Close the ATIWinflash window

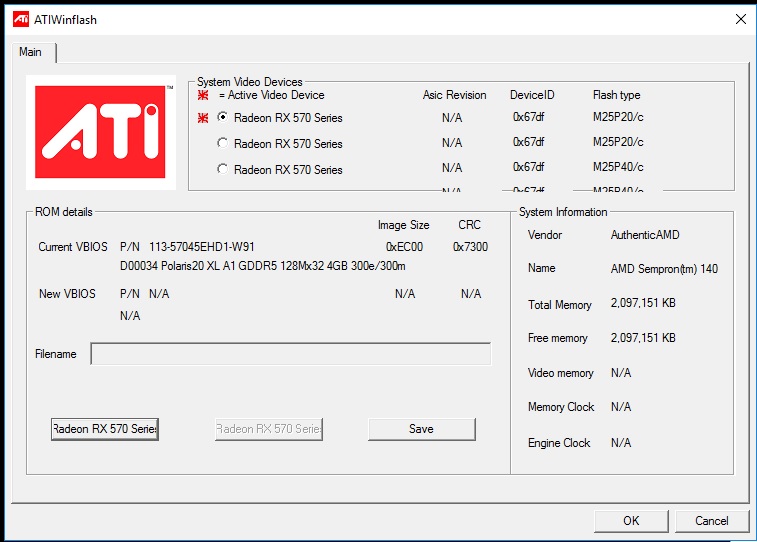point(740,19)
